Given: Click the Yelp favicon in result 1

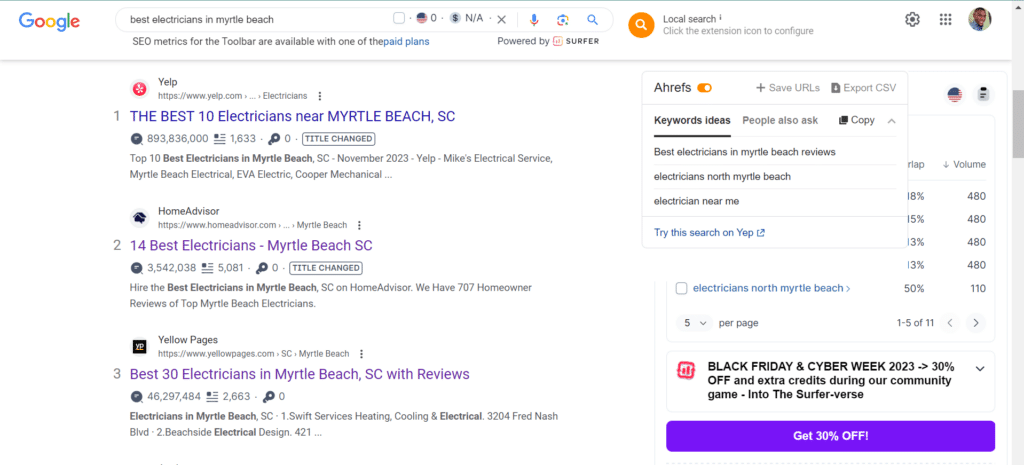Looking at the screenshot, I should (139, 88).
